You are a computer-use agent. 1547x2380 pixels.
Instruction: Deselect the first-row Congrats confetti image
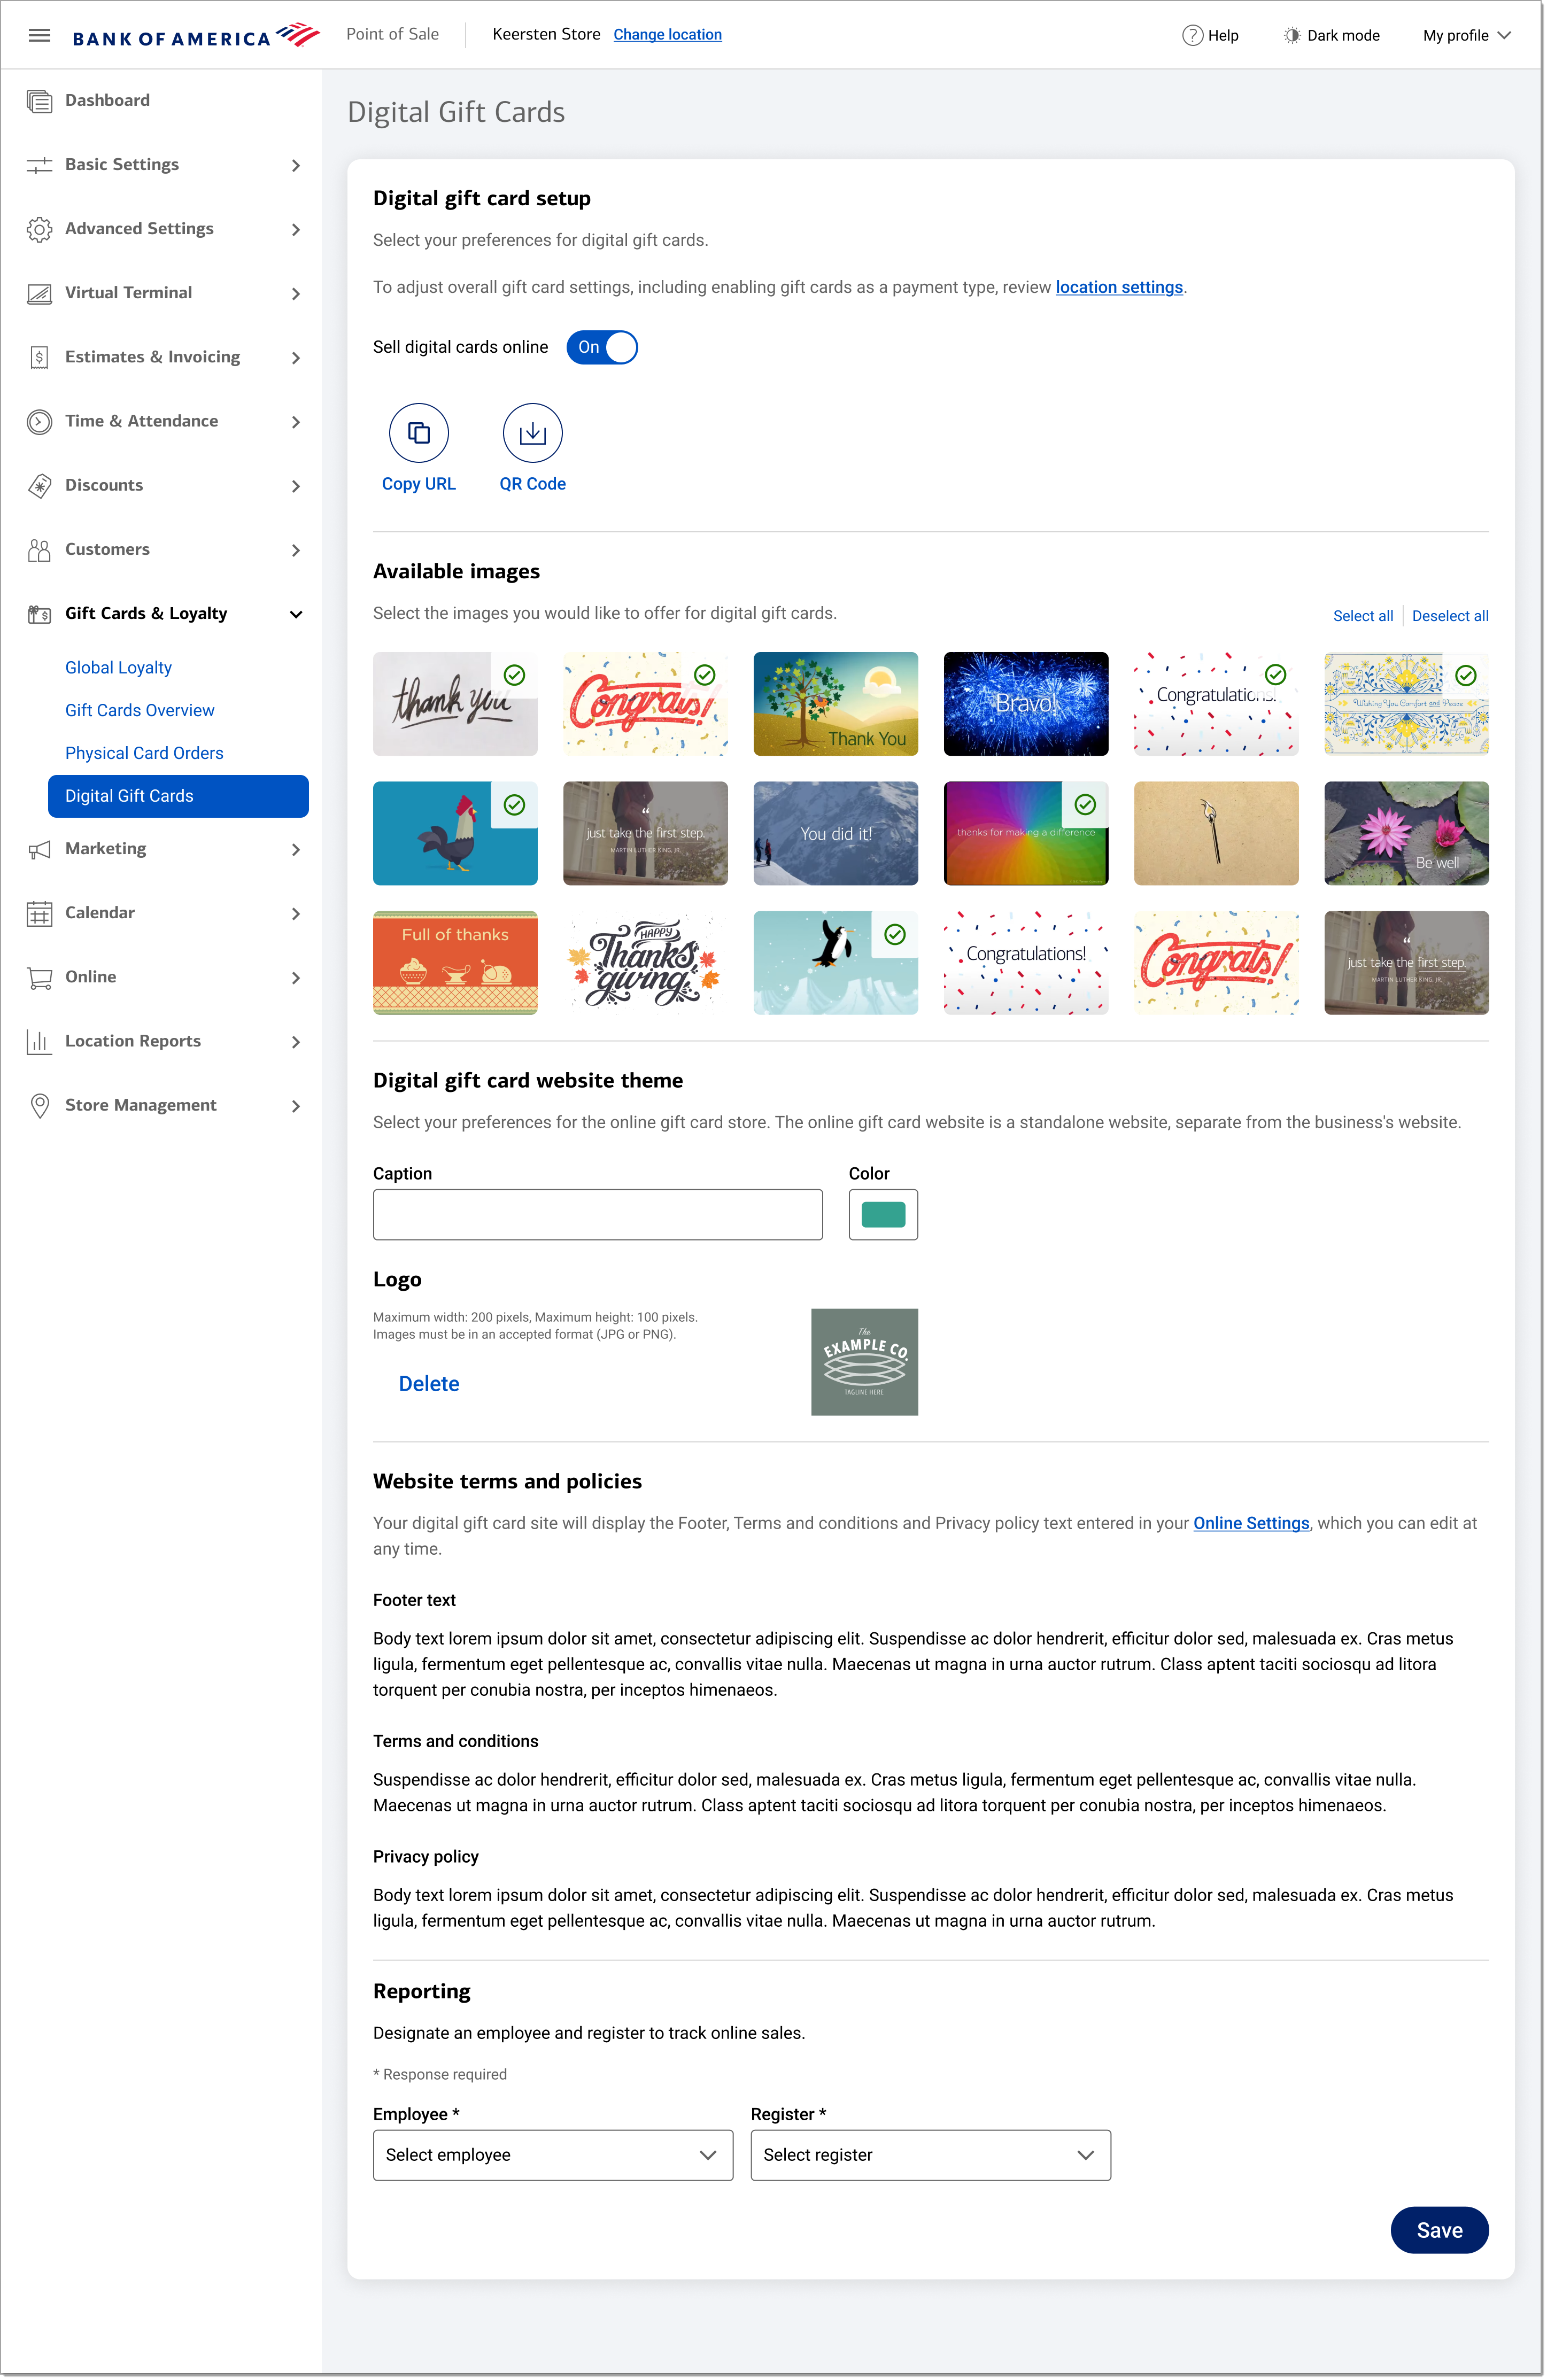645,704
